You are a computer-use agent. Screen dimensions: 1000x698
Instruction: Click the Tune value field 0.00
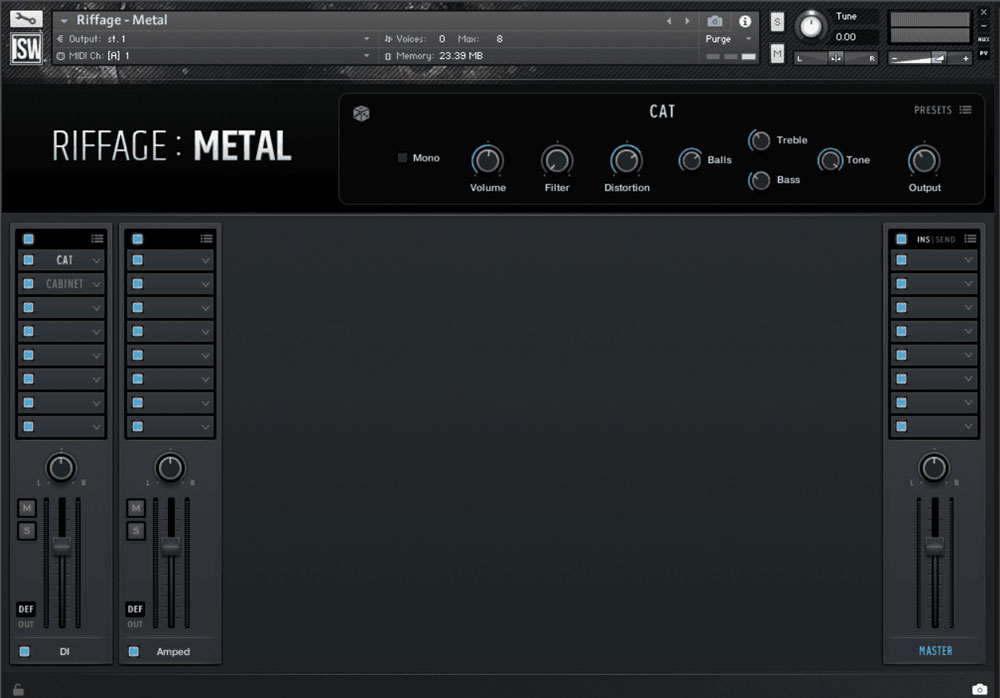coord(846,37)
